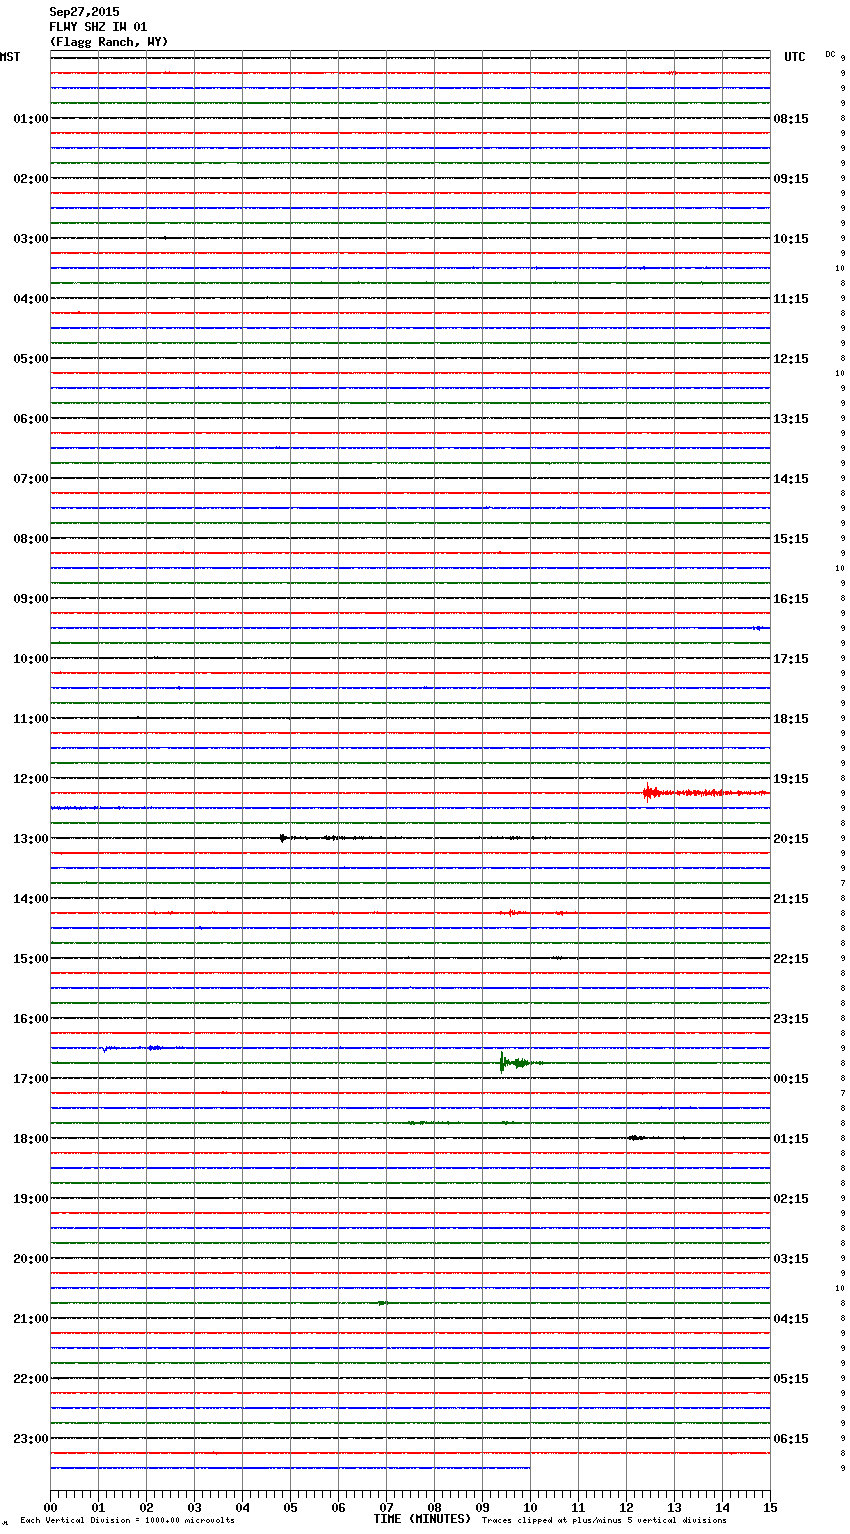Click the 'FLWY SHZ IW 01' station label
Image resolution: width=850 pixels, height=1534 pixels.
tap(98, 27)
